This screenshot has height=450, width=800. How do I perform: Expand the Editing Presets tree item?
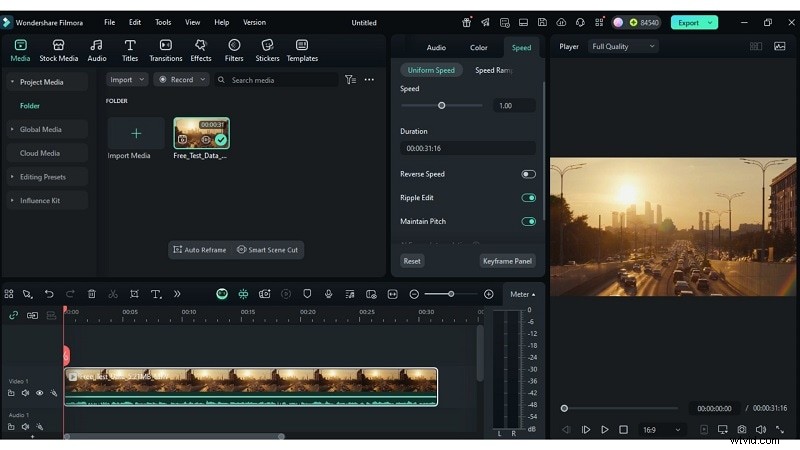pyautogui.click(x=12, y=177)
